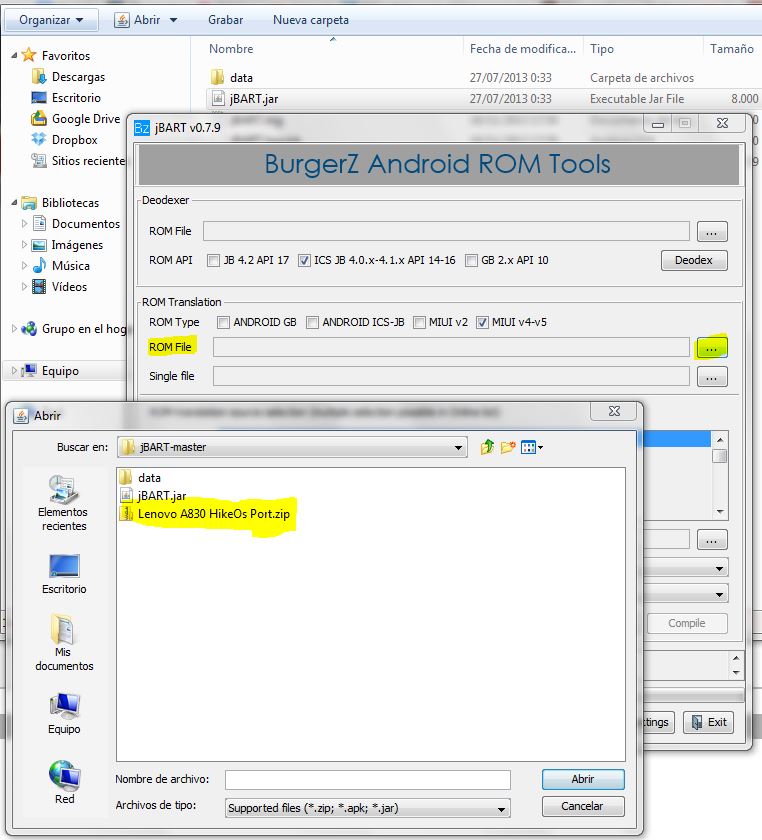
Task: Sort by Fecha de modificación column
Action: coord(522,49)
